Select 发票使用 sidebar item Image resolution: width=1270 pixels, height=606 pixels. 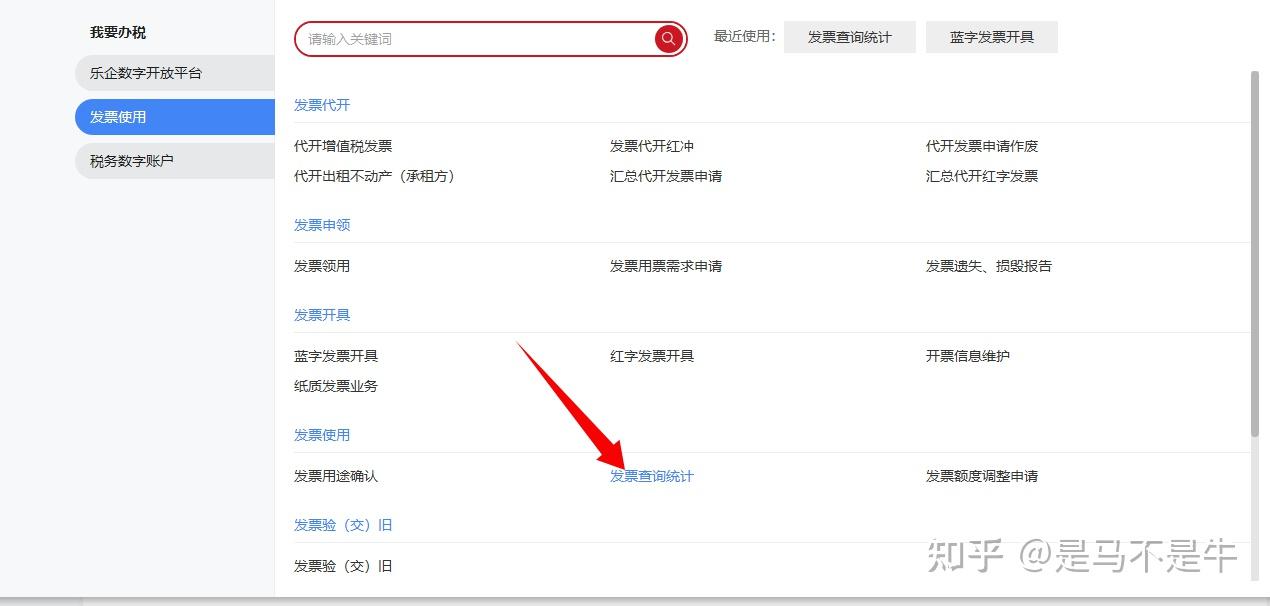pos(175,117)
